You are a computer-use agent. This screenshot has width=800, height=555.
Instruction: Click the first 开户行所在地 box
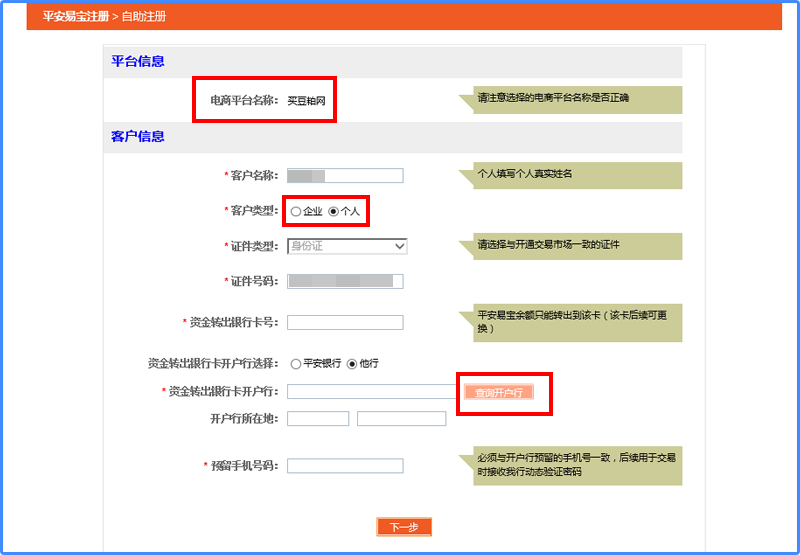(x=318, y=418)
